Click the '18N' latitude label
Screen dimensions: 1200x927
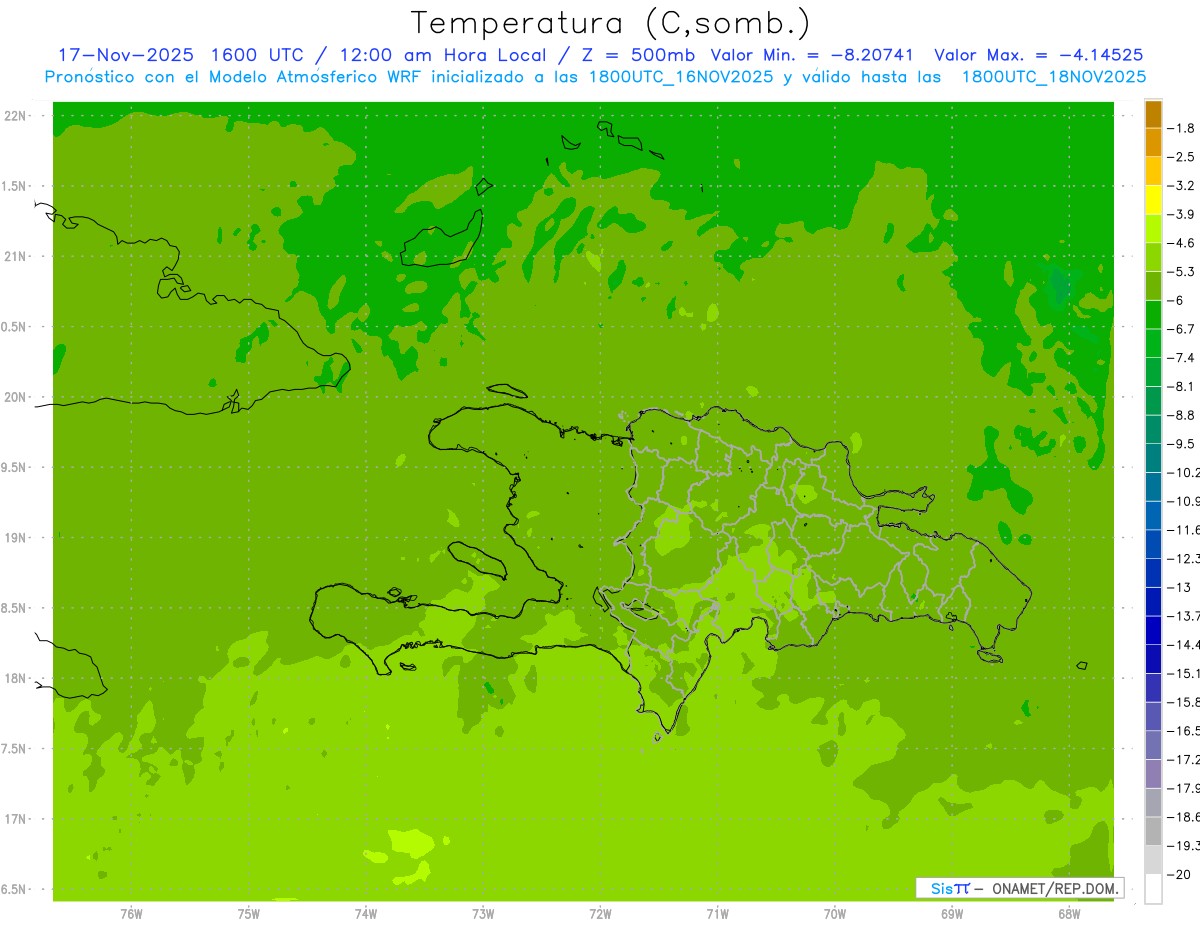click(17, 678)
